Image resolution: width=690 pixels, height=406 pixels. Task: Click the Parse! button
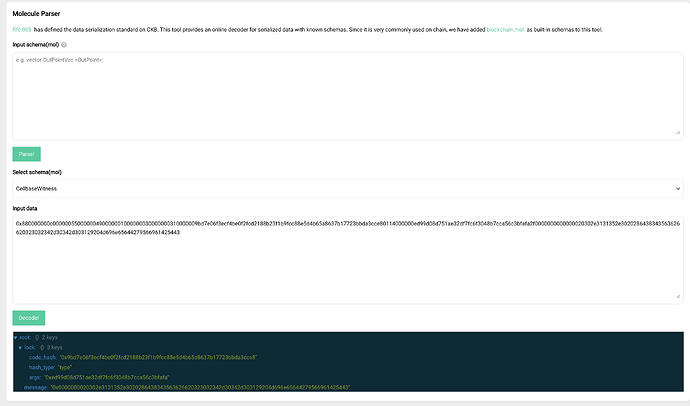[x=26, y=154]
